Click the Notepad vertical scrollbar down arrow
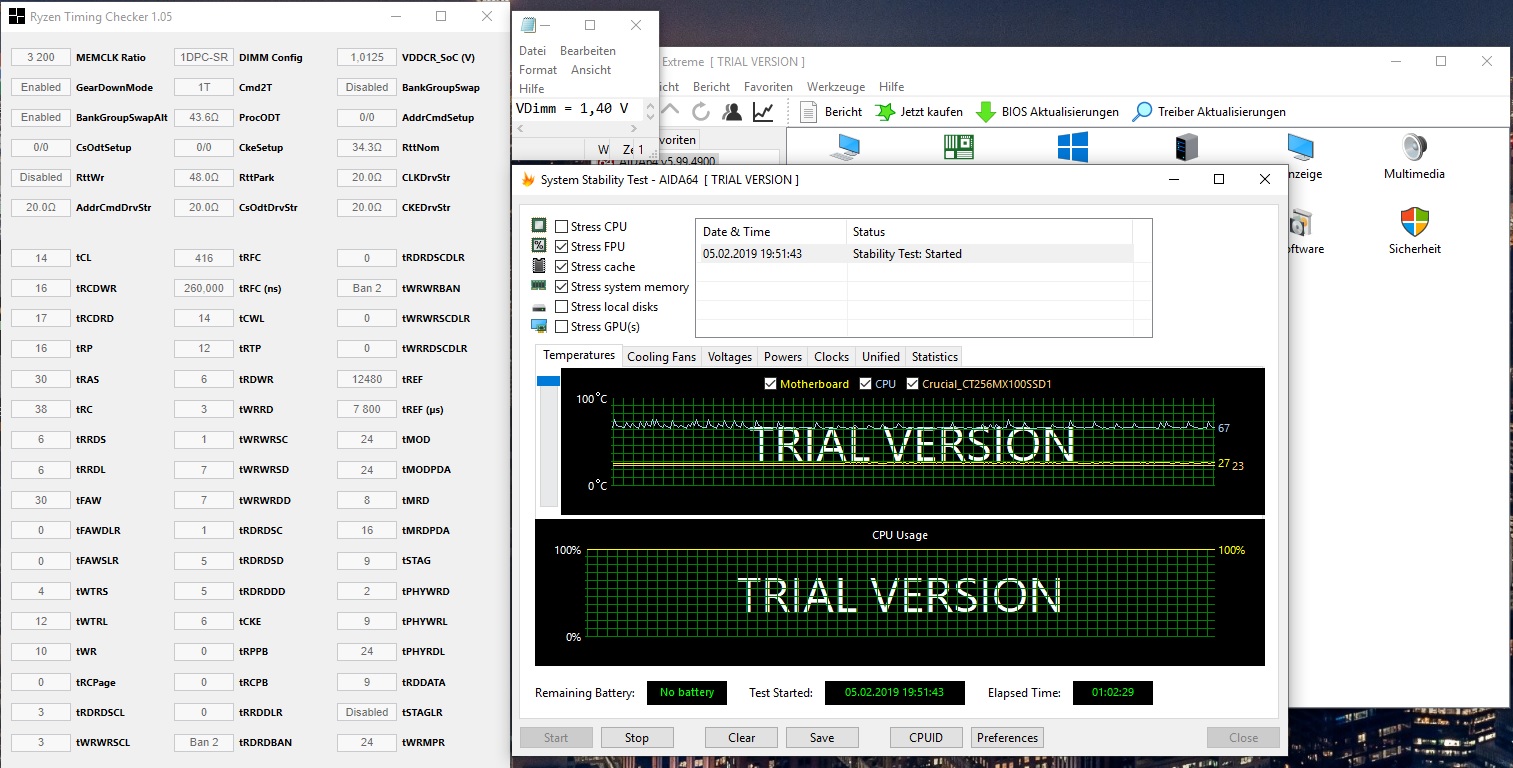This screenshot has width=1513, height=768. tap(650, 115)
